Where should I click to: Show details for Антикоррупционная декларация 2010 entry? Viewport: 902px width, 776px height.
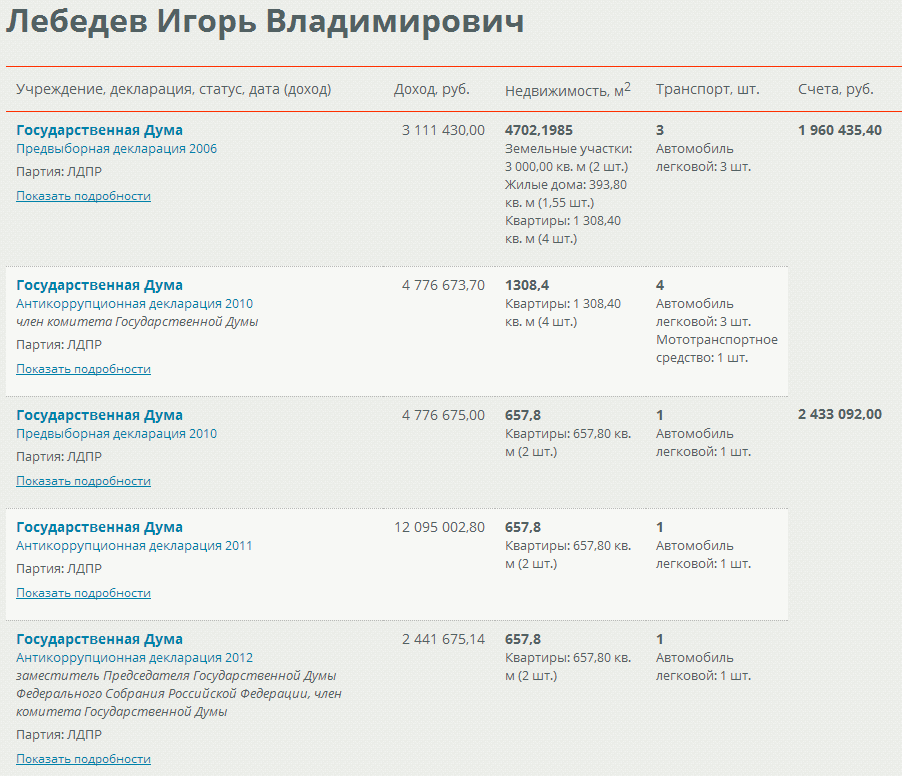tap(83, 369)
